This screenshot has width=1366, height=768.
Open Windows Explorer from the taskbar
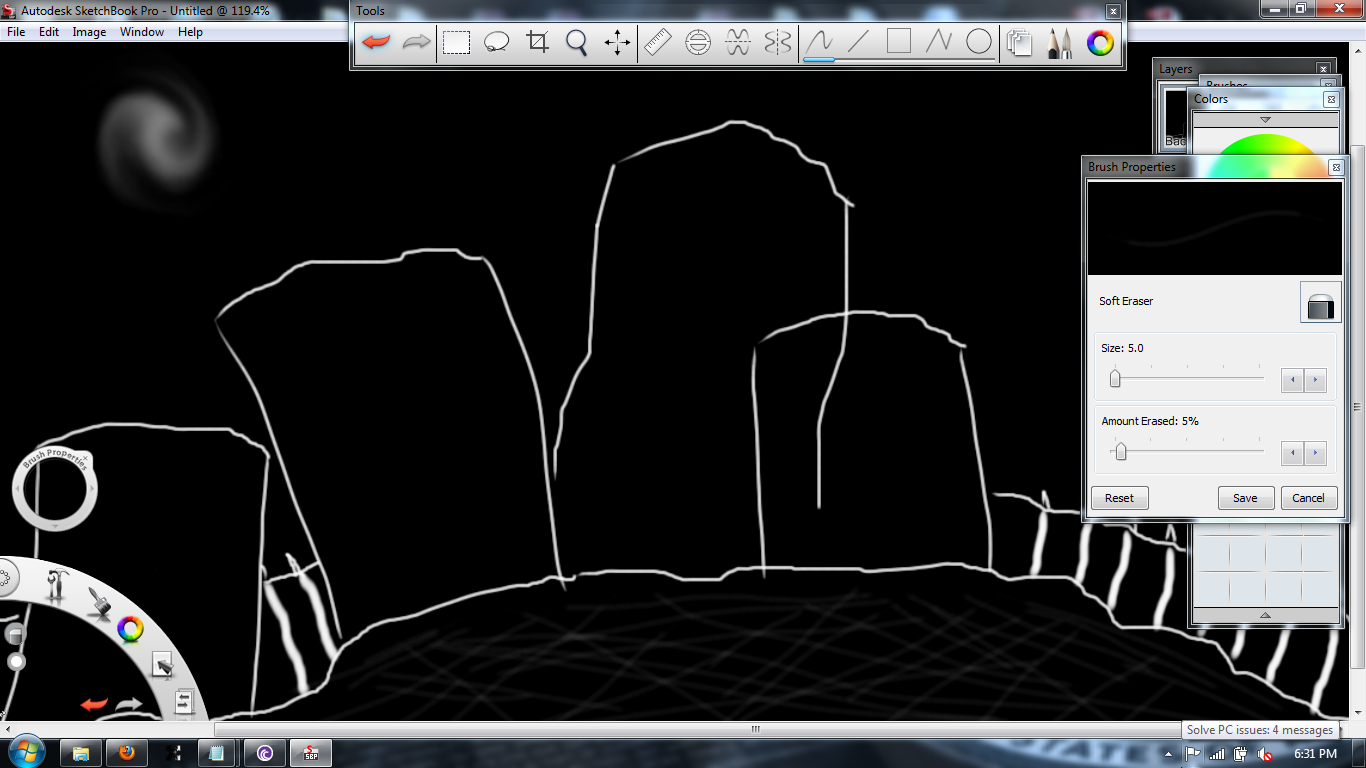[81, 753]
